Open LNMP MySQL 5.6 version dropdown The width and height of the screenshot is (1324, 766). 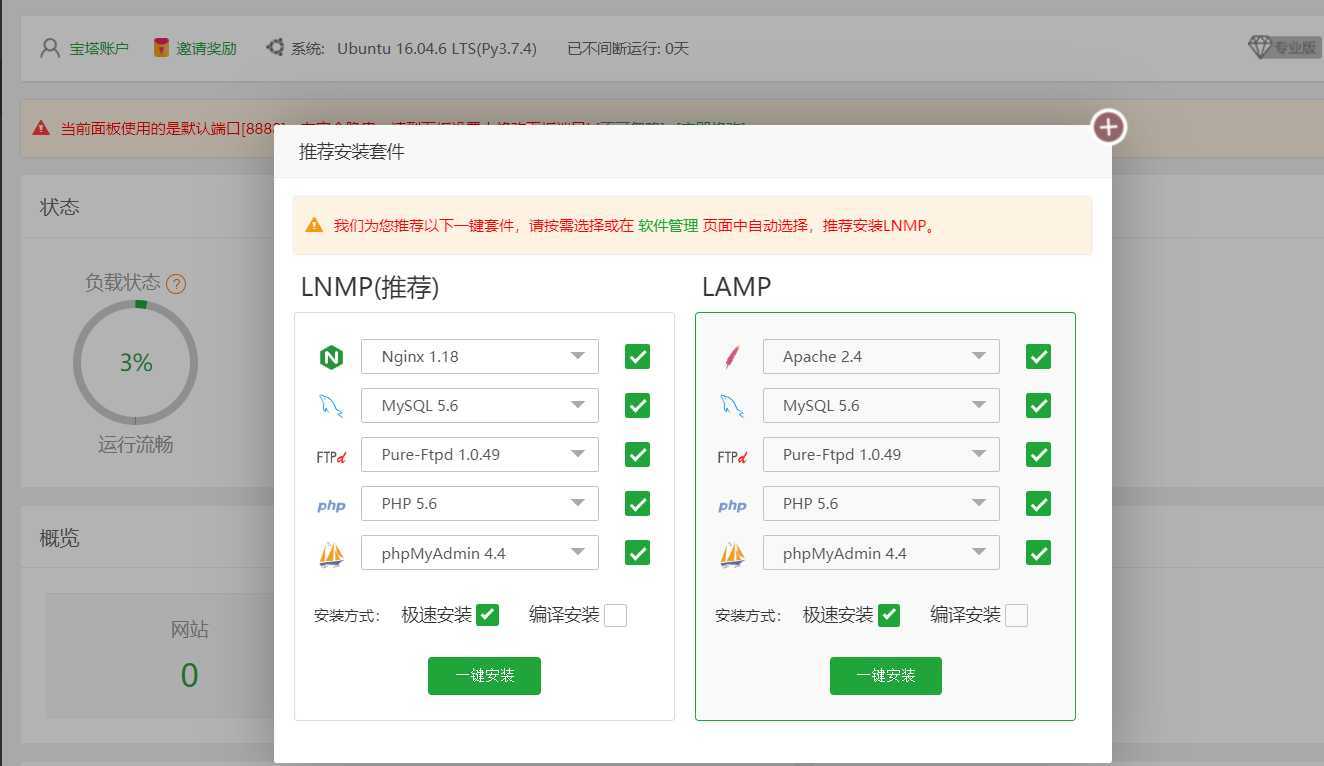coord(480,406)
